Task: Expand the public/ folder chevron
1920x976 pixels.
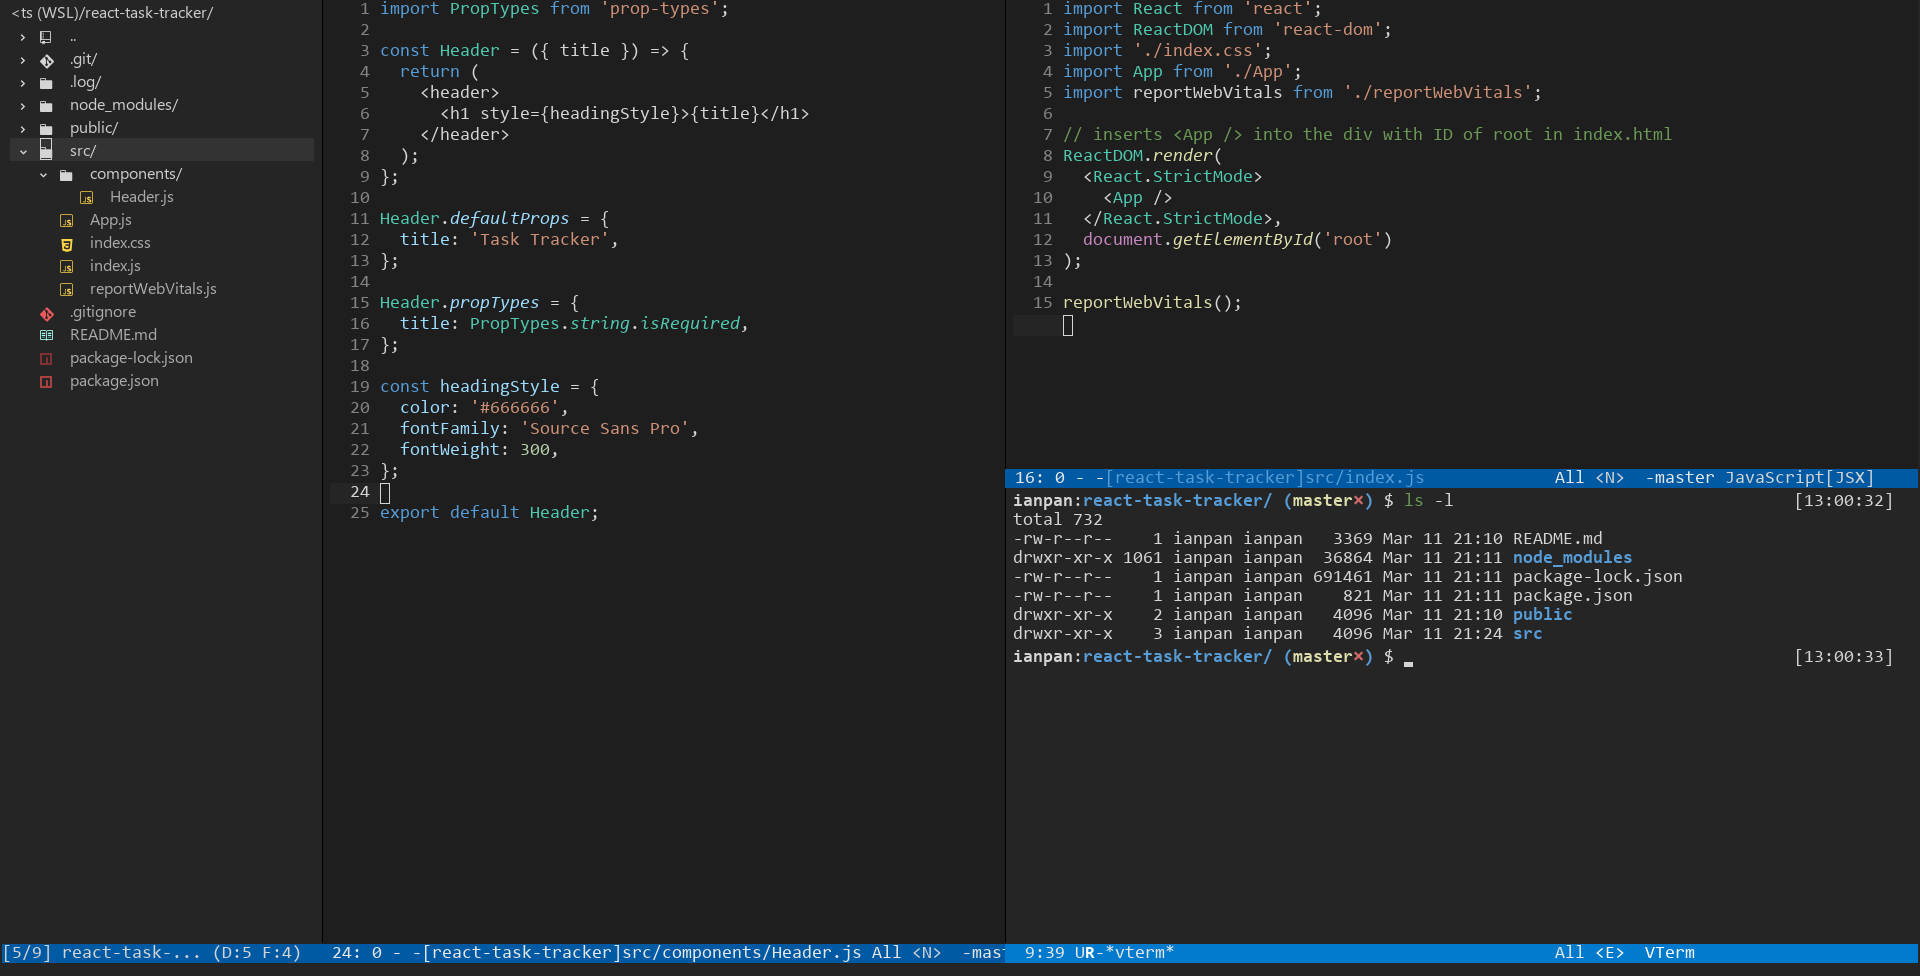Action: coord(23,129)
